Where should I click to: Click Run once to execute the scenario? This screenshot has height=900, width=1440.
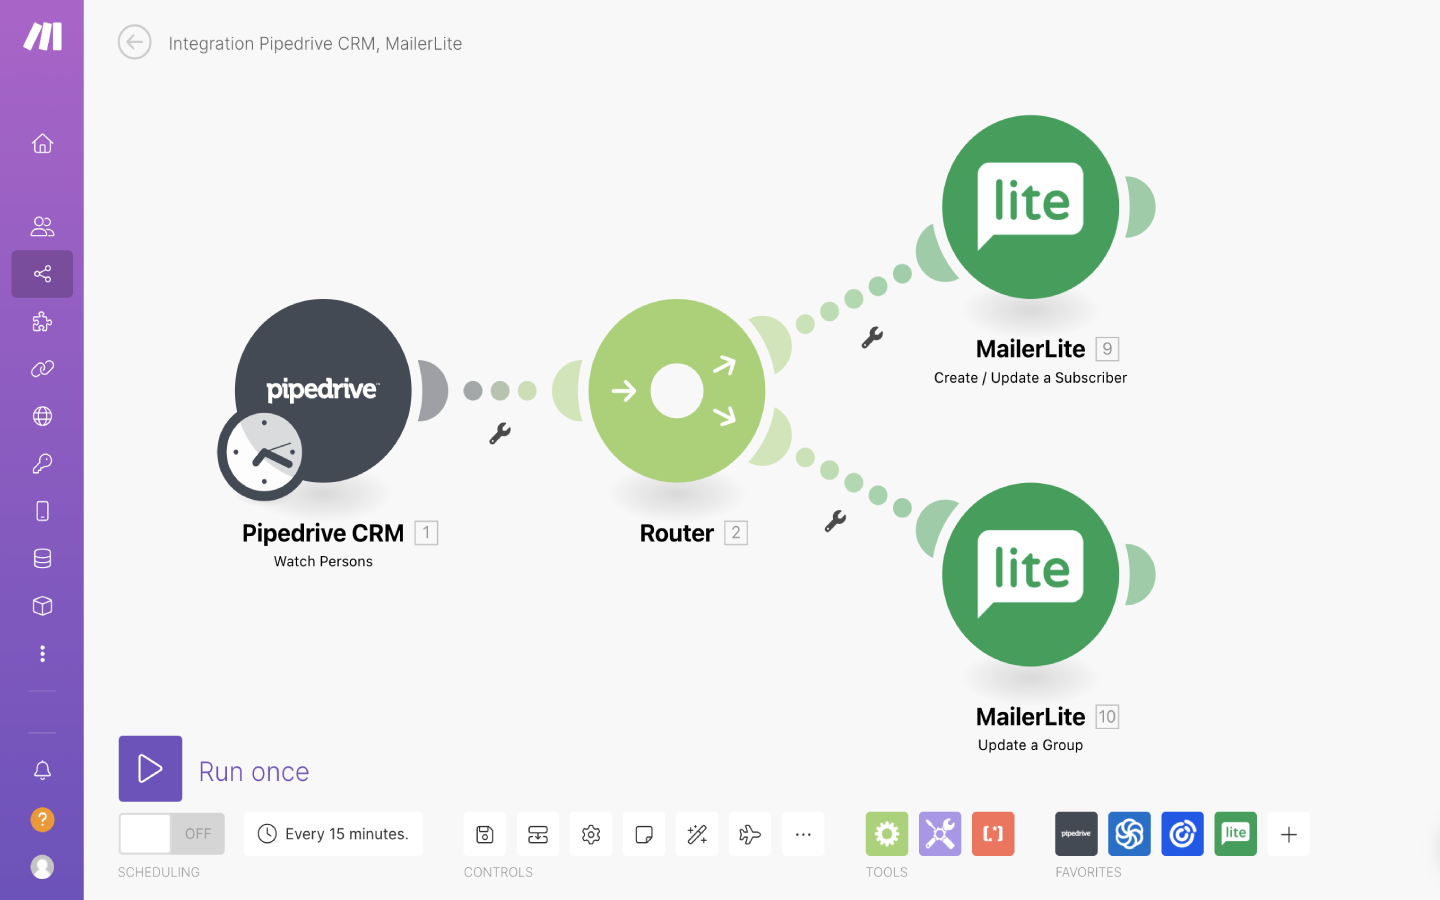(x=150, y=768)
